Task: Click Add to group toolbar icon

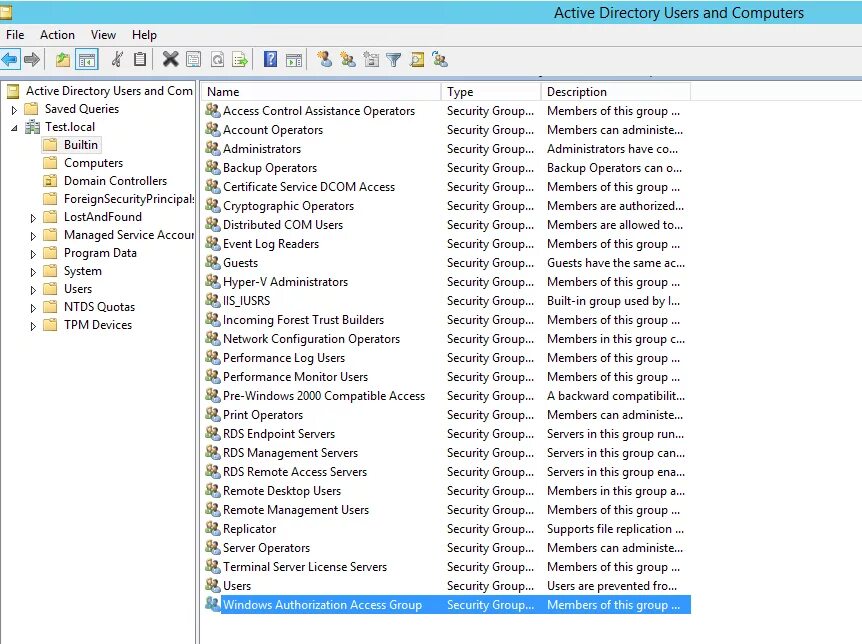Action: pyautogui.click(x=440, y=59)
